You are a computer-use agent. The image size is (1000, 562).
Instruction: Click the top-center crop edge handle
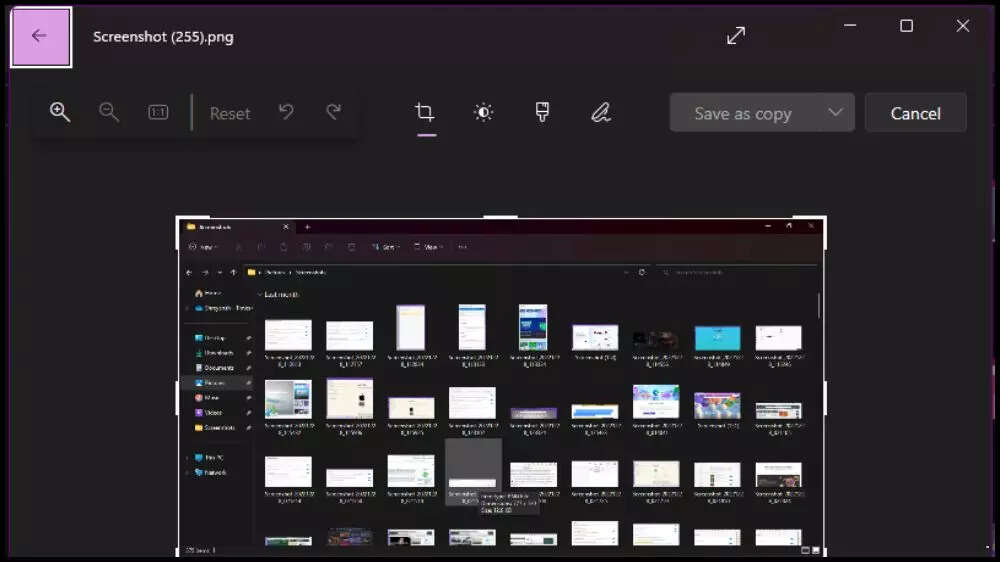tap(500, 217)
